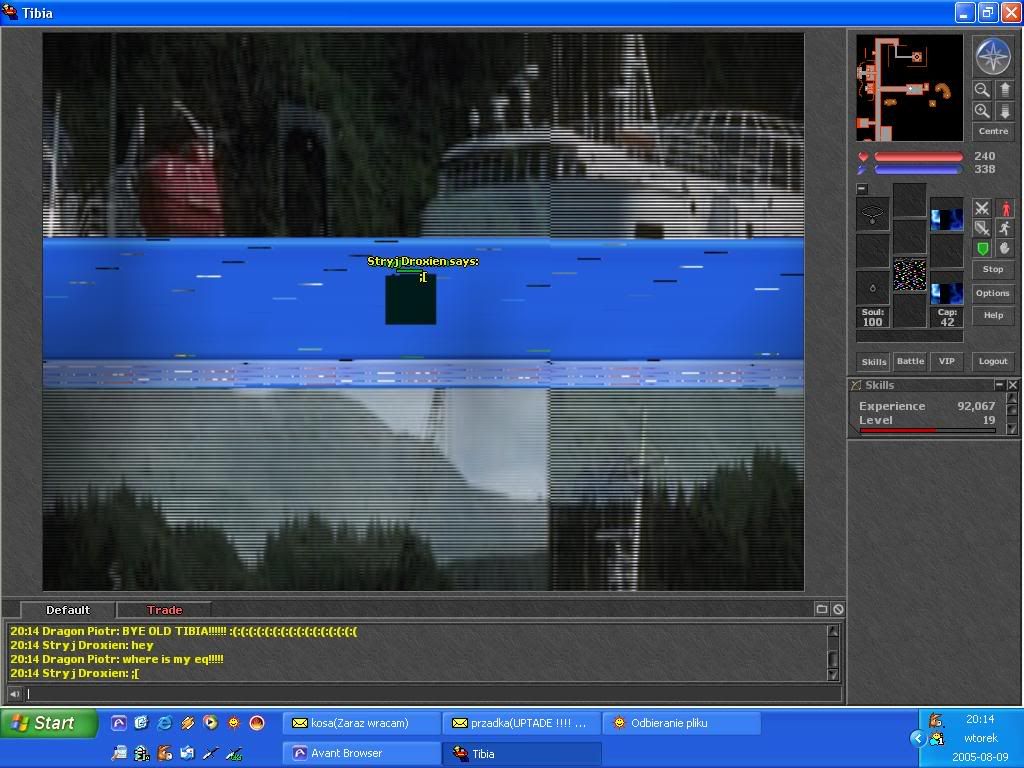Open the Options button
Image resolution: width=1024 pixels, height=768 pixels.
click(993, 293)
